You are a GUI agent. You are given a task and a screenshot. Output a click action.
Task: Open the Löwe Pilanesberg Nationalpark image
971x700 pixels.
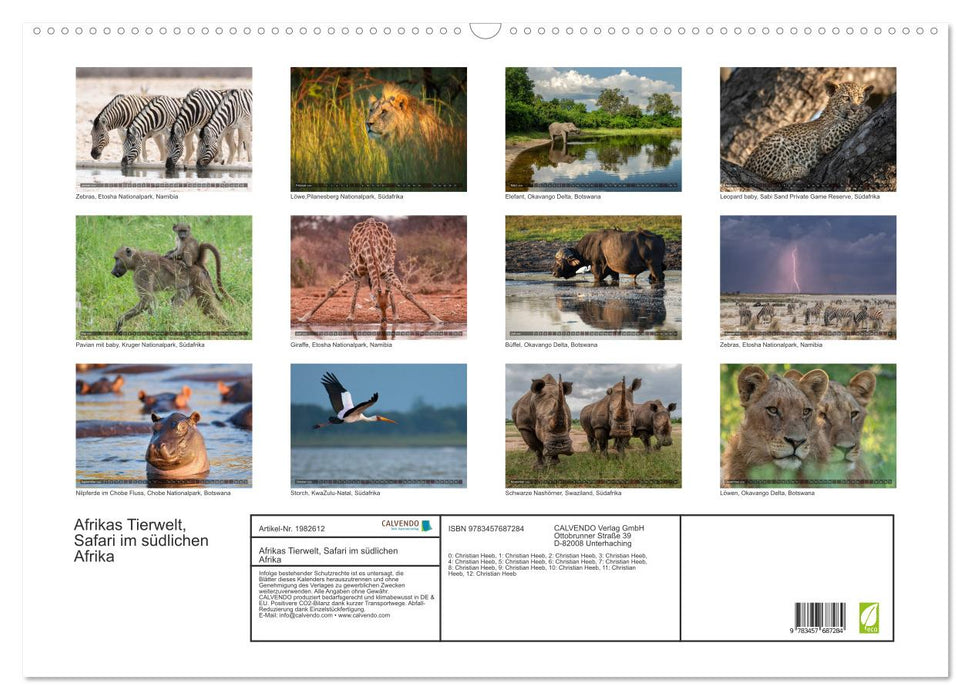click(x=379, y=128)
